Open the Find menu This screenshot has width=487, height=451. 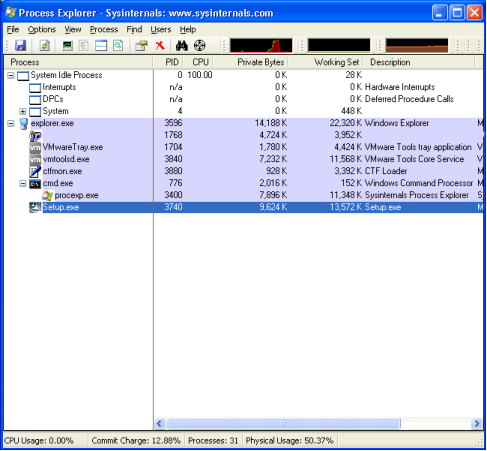tap(134, 29)
